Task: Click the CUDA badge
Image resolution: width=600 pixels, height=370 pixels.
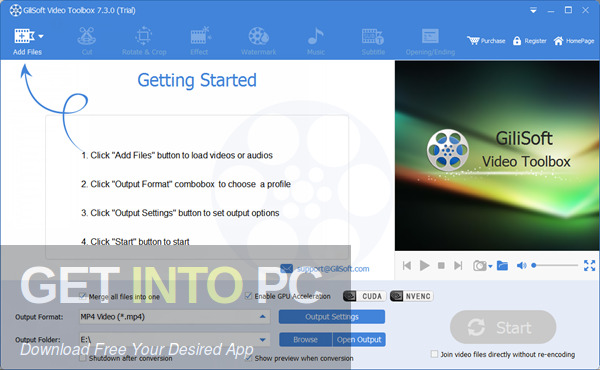Action: coord(365,296)
